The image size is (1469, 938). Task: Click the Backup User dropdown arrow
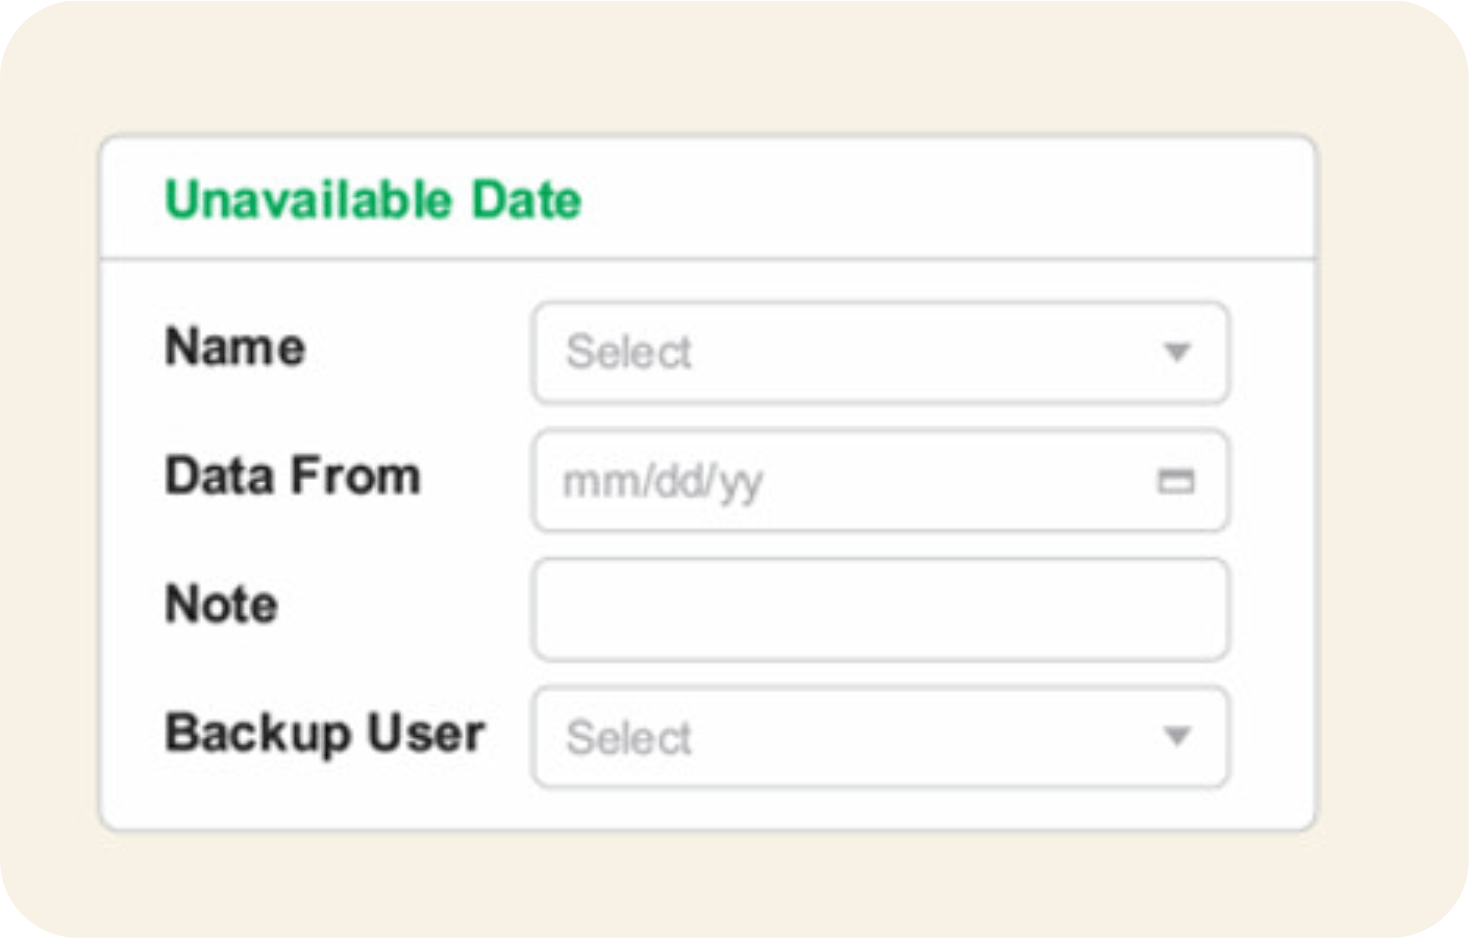tap(1177, 737)
